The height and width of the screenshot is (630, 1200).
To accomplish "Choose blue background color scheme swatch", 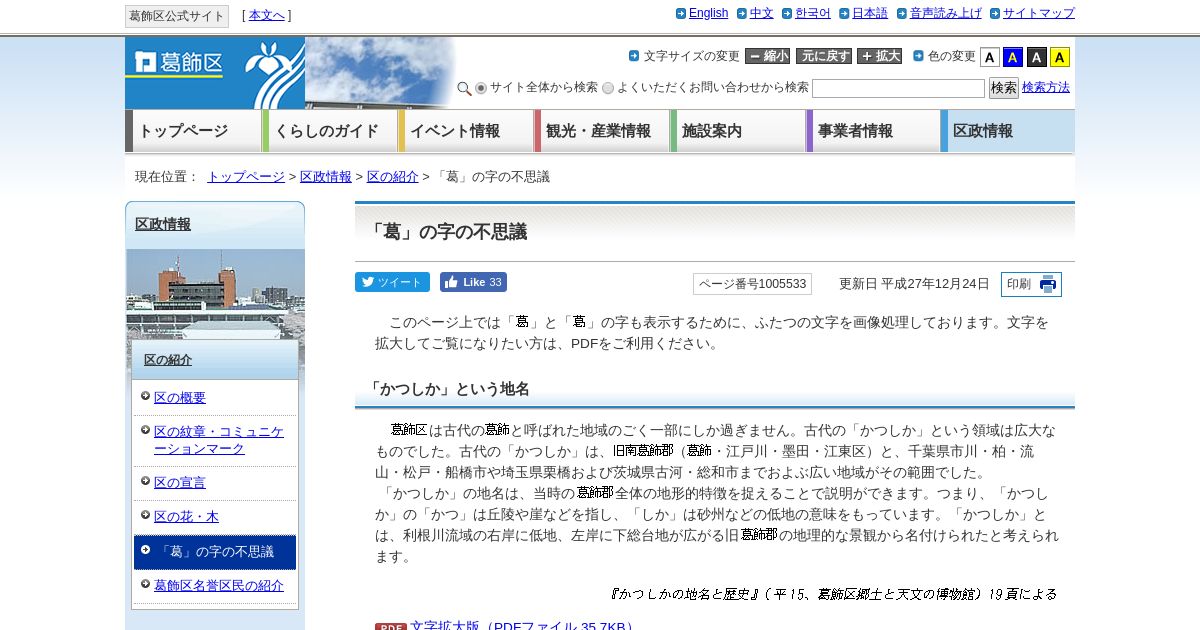I will coord(1013,57).
